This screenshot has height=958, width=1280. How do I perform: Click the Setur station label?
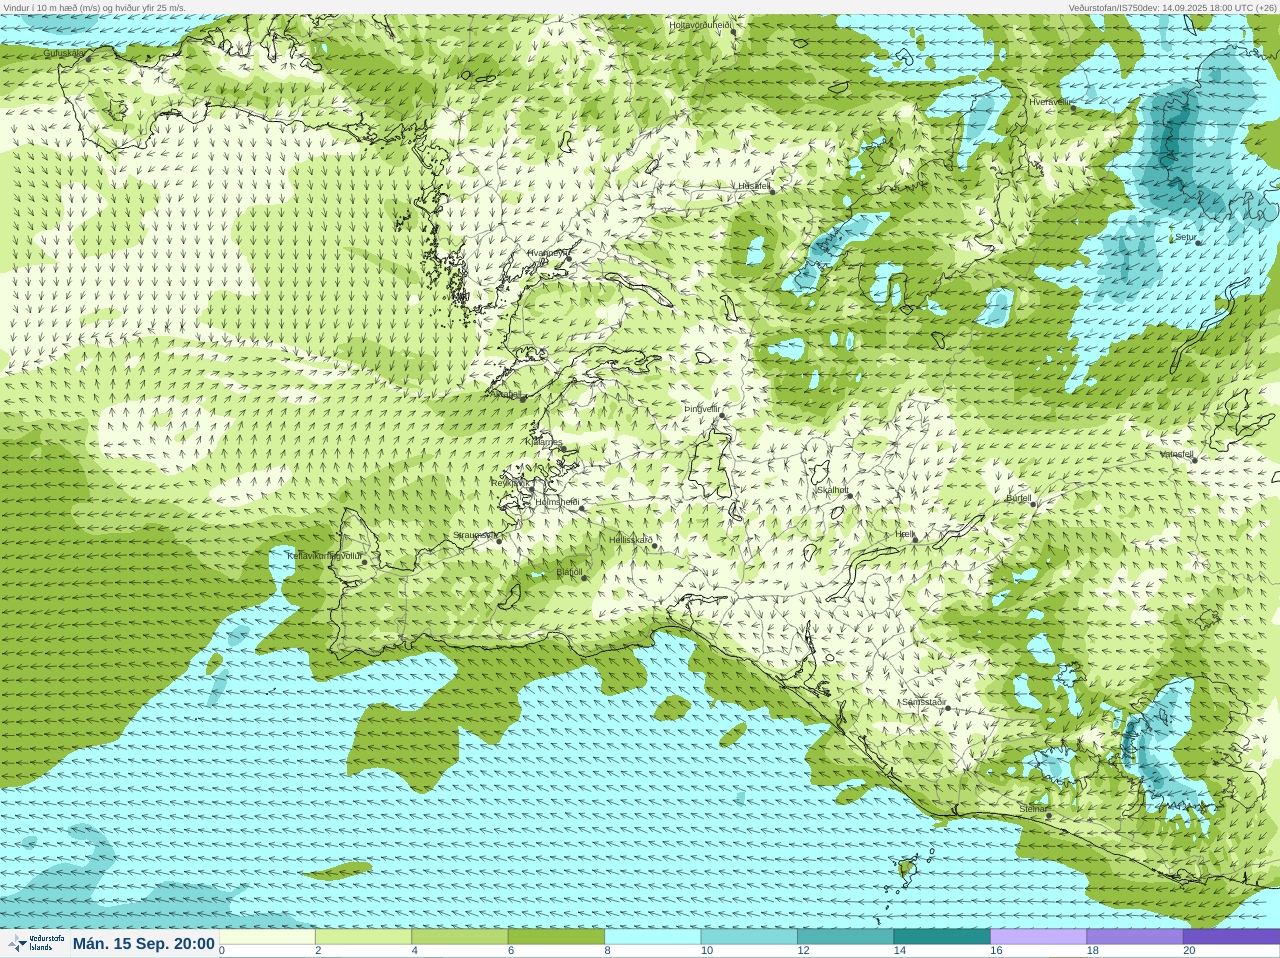point(1185,237)
